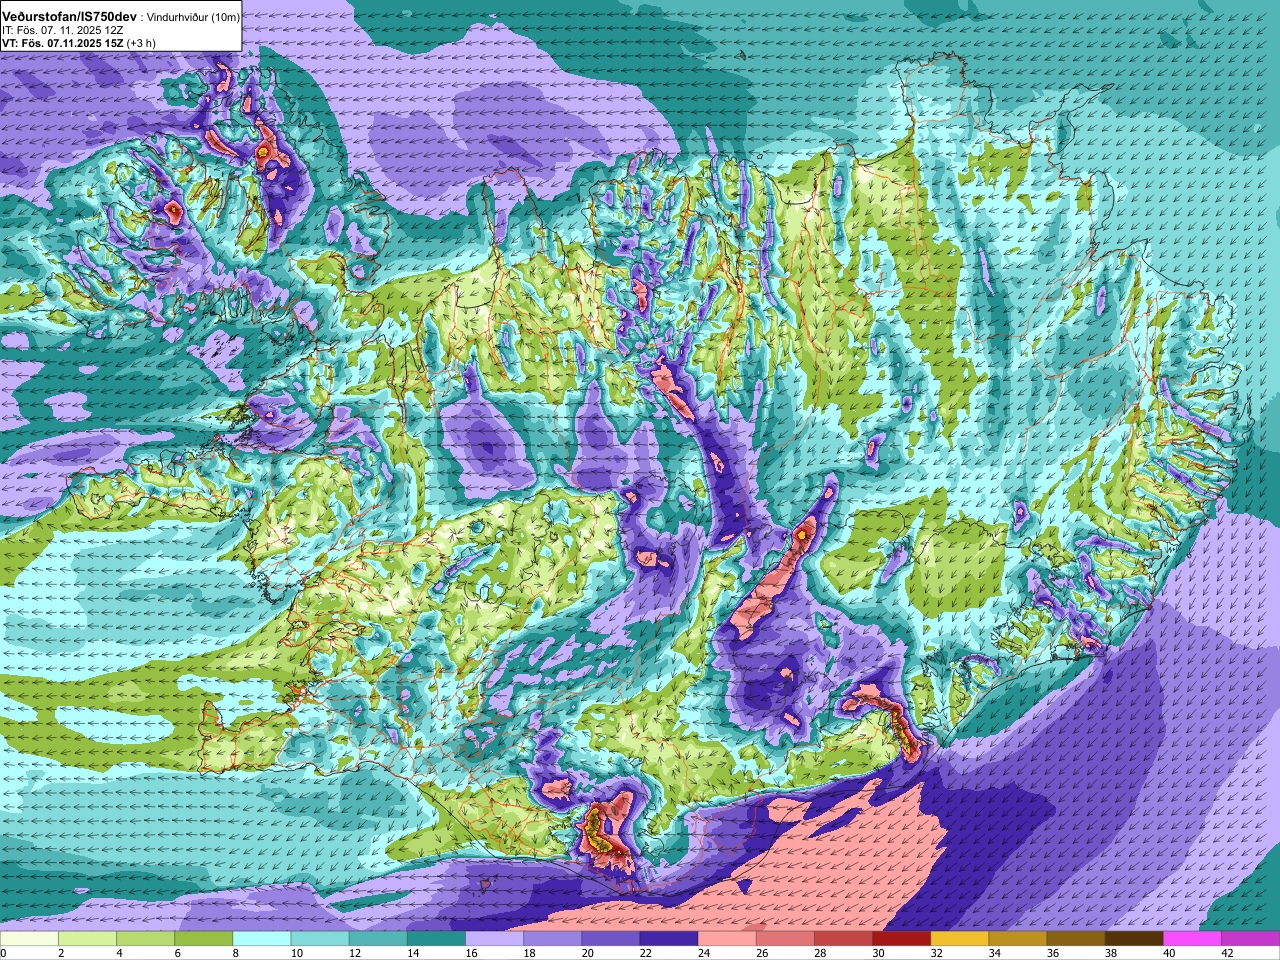Click the legend label "4"

[119, 953]
